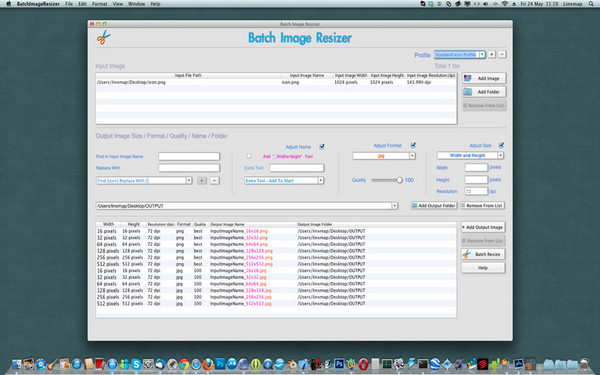Open Google Earth from the Dock

point(435,364)
